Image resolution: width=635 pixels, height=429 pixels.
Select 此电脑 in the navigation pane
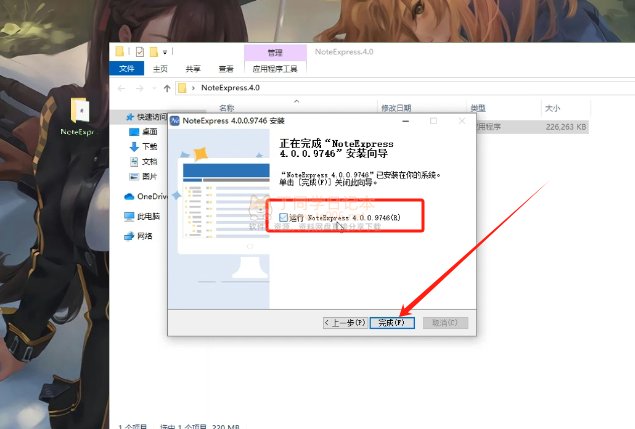[x=142, y=217]
